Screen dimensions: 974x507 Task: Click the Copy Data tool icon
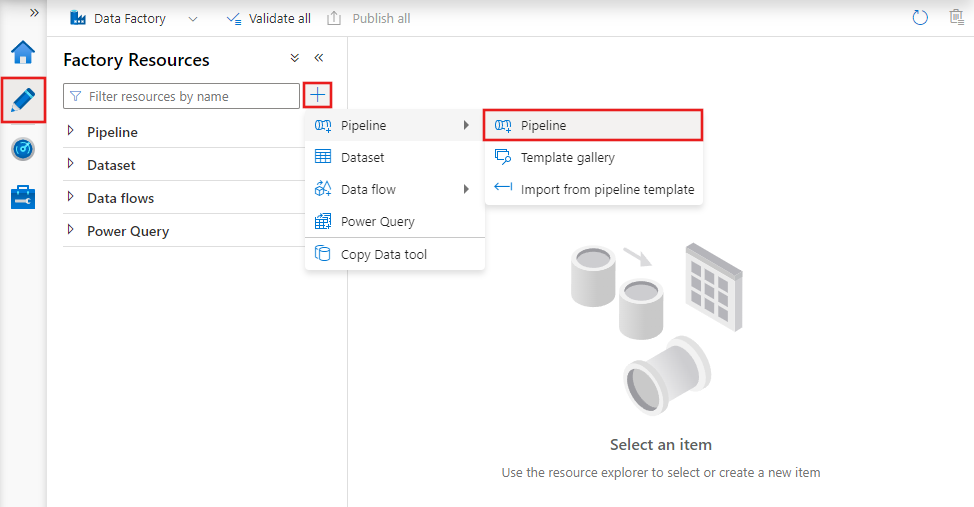(322, 253)
